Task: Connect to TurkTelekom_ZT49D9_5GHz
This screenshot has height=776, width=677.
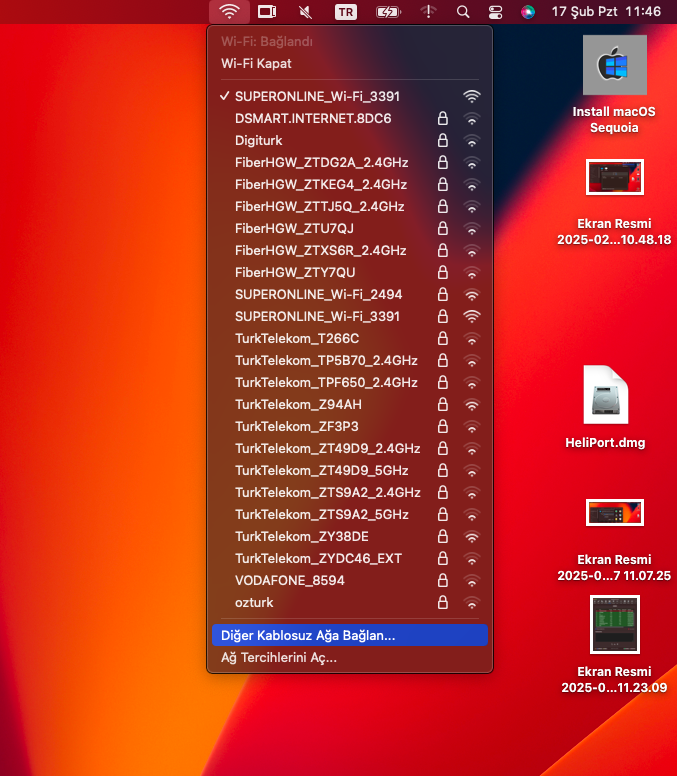Action: 350,471
